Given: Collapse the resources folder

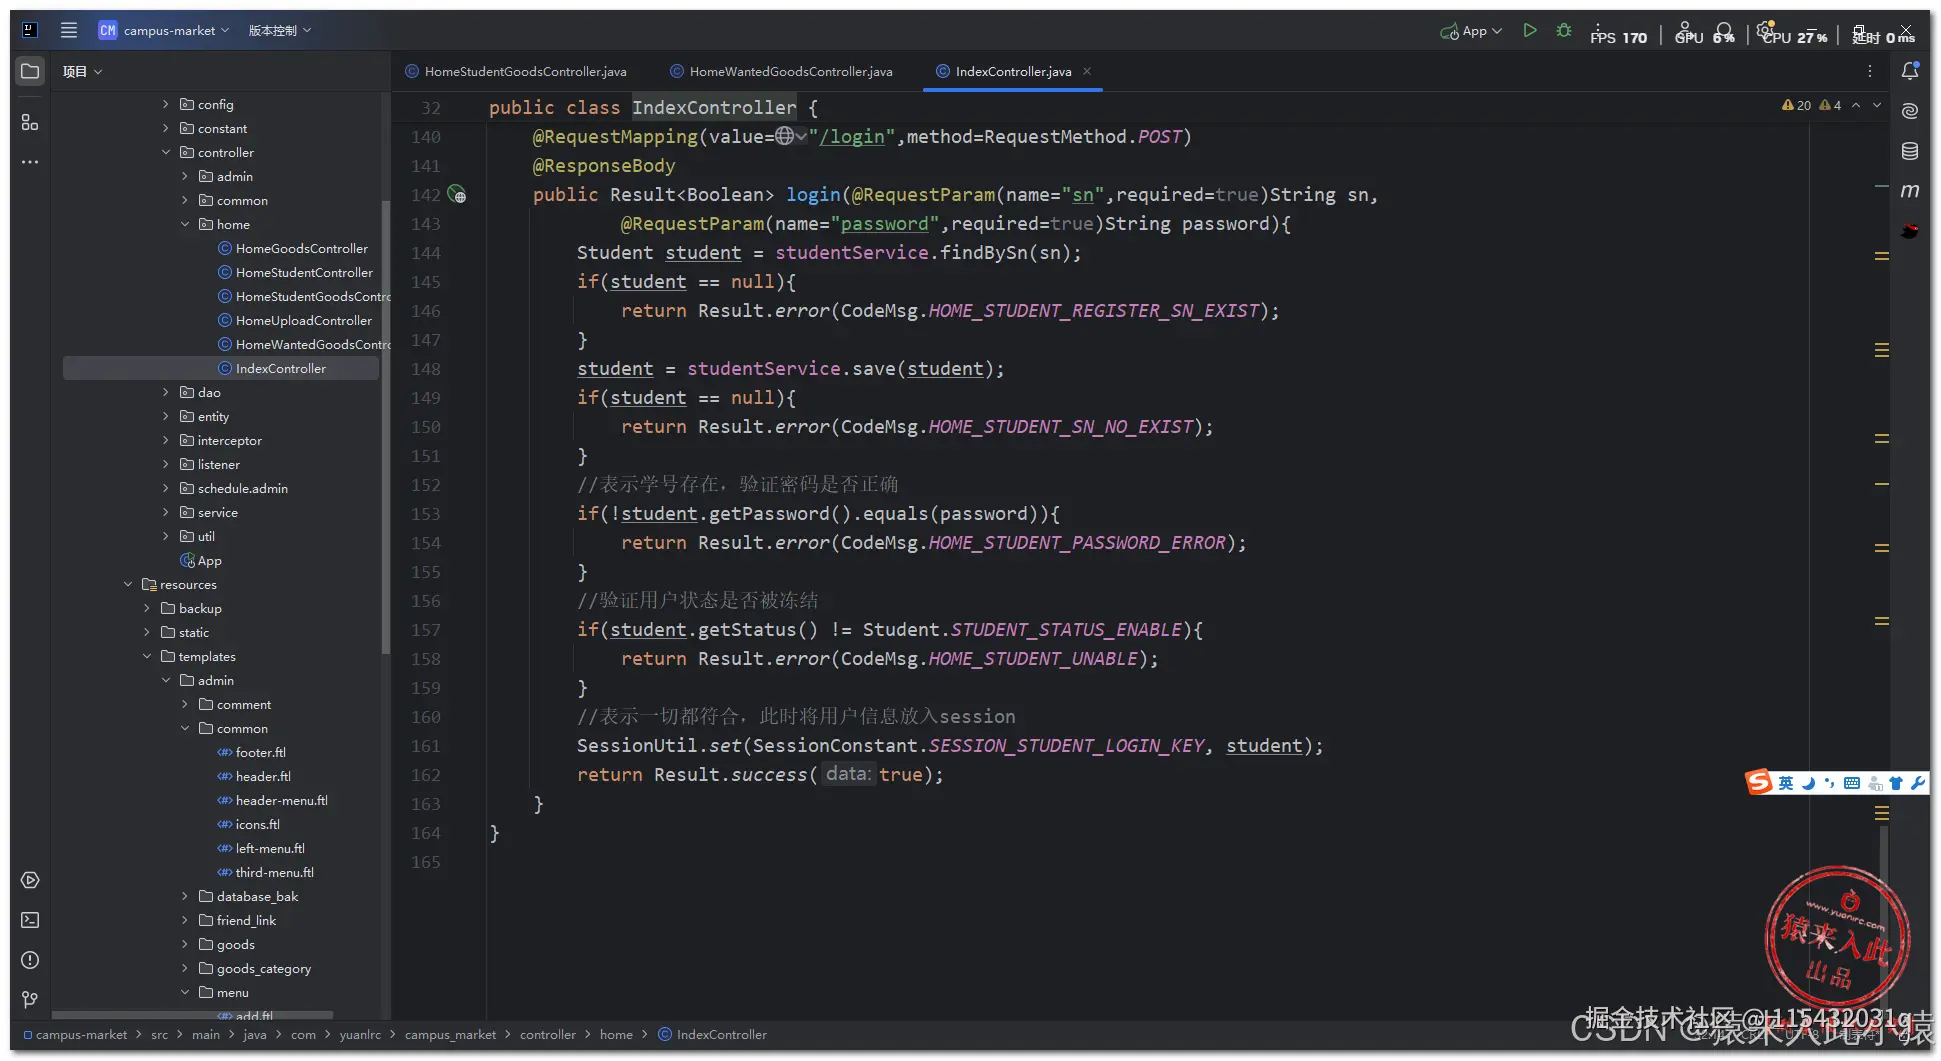Looking at the screenshot, I should (x=128, y=584).
